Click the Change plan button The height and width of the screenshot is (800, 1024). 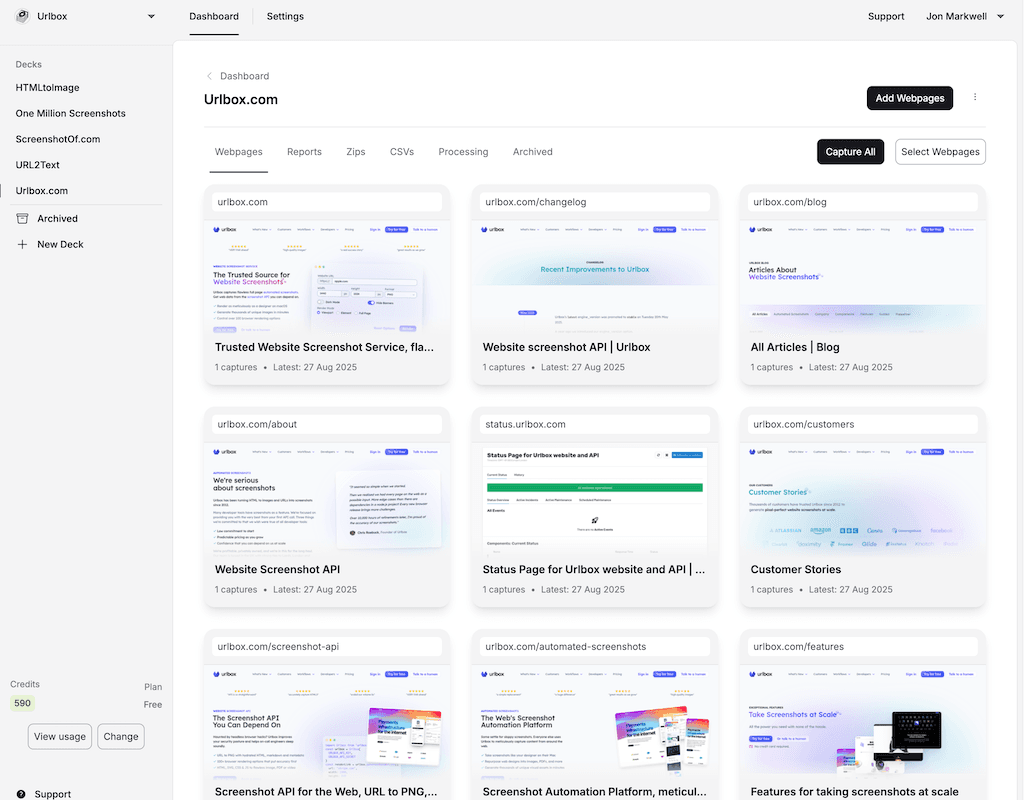(120, 736)
